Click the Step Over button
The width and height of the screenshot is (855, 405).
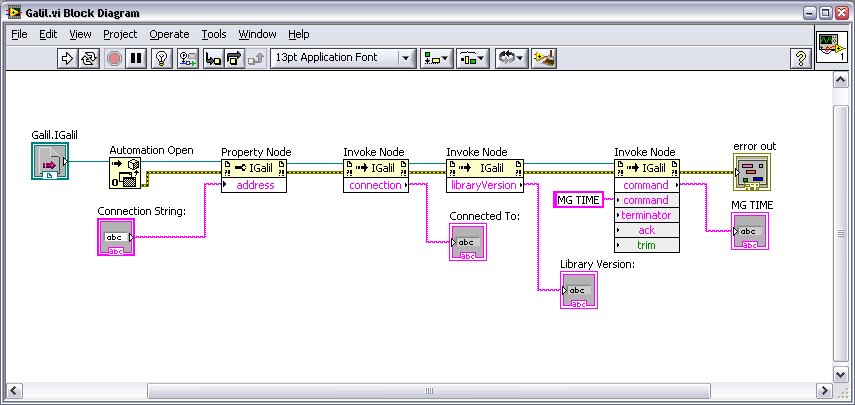click(234, 58)
